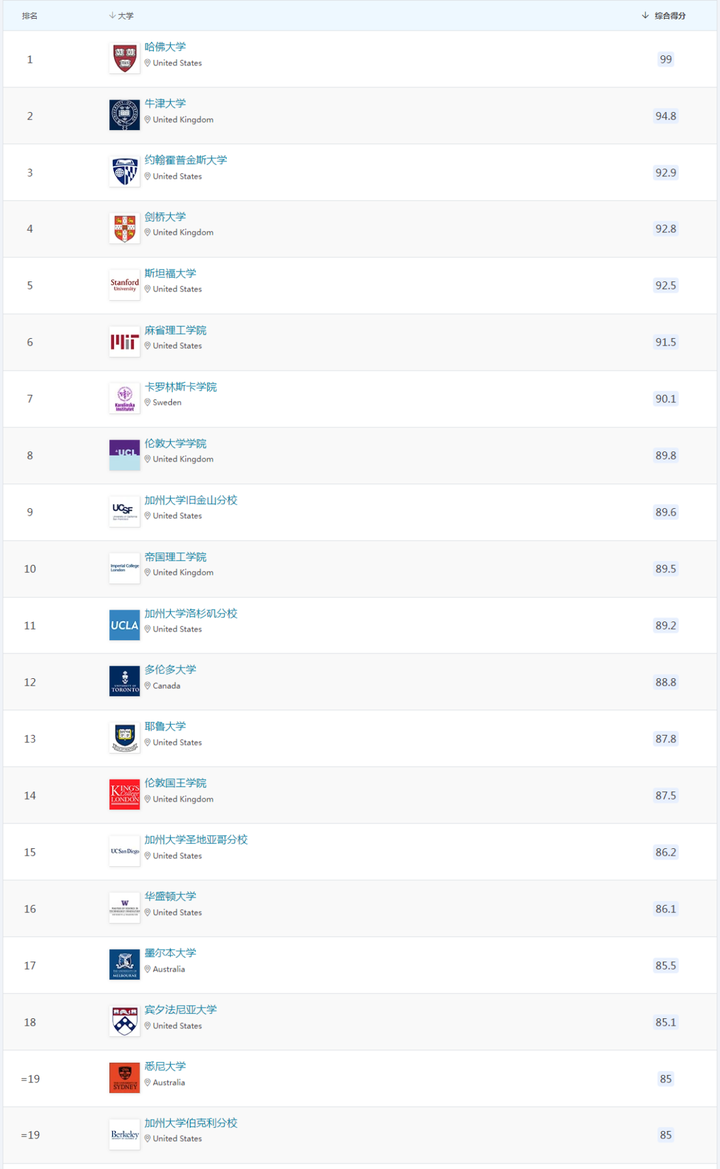
Task: Click the University of Sydney logo
Action: [124, 1078]
